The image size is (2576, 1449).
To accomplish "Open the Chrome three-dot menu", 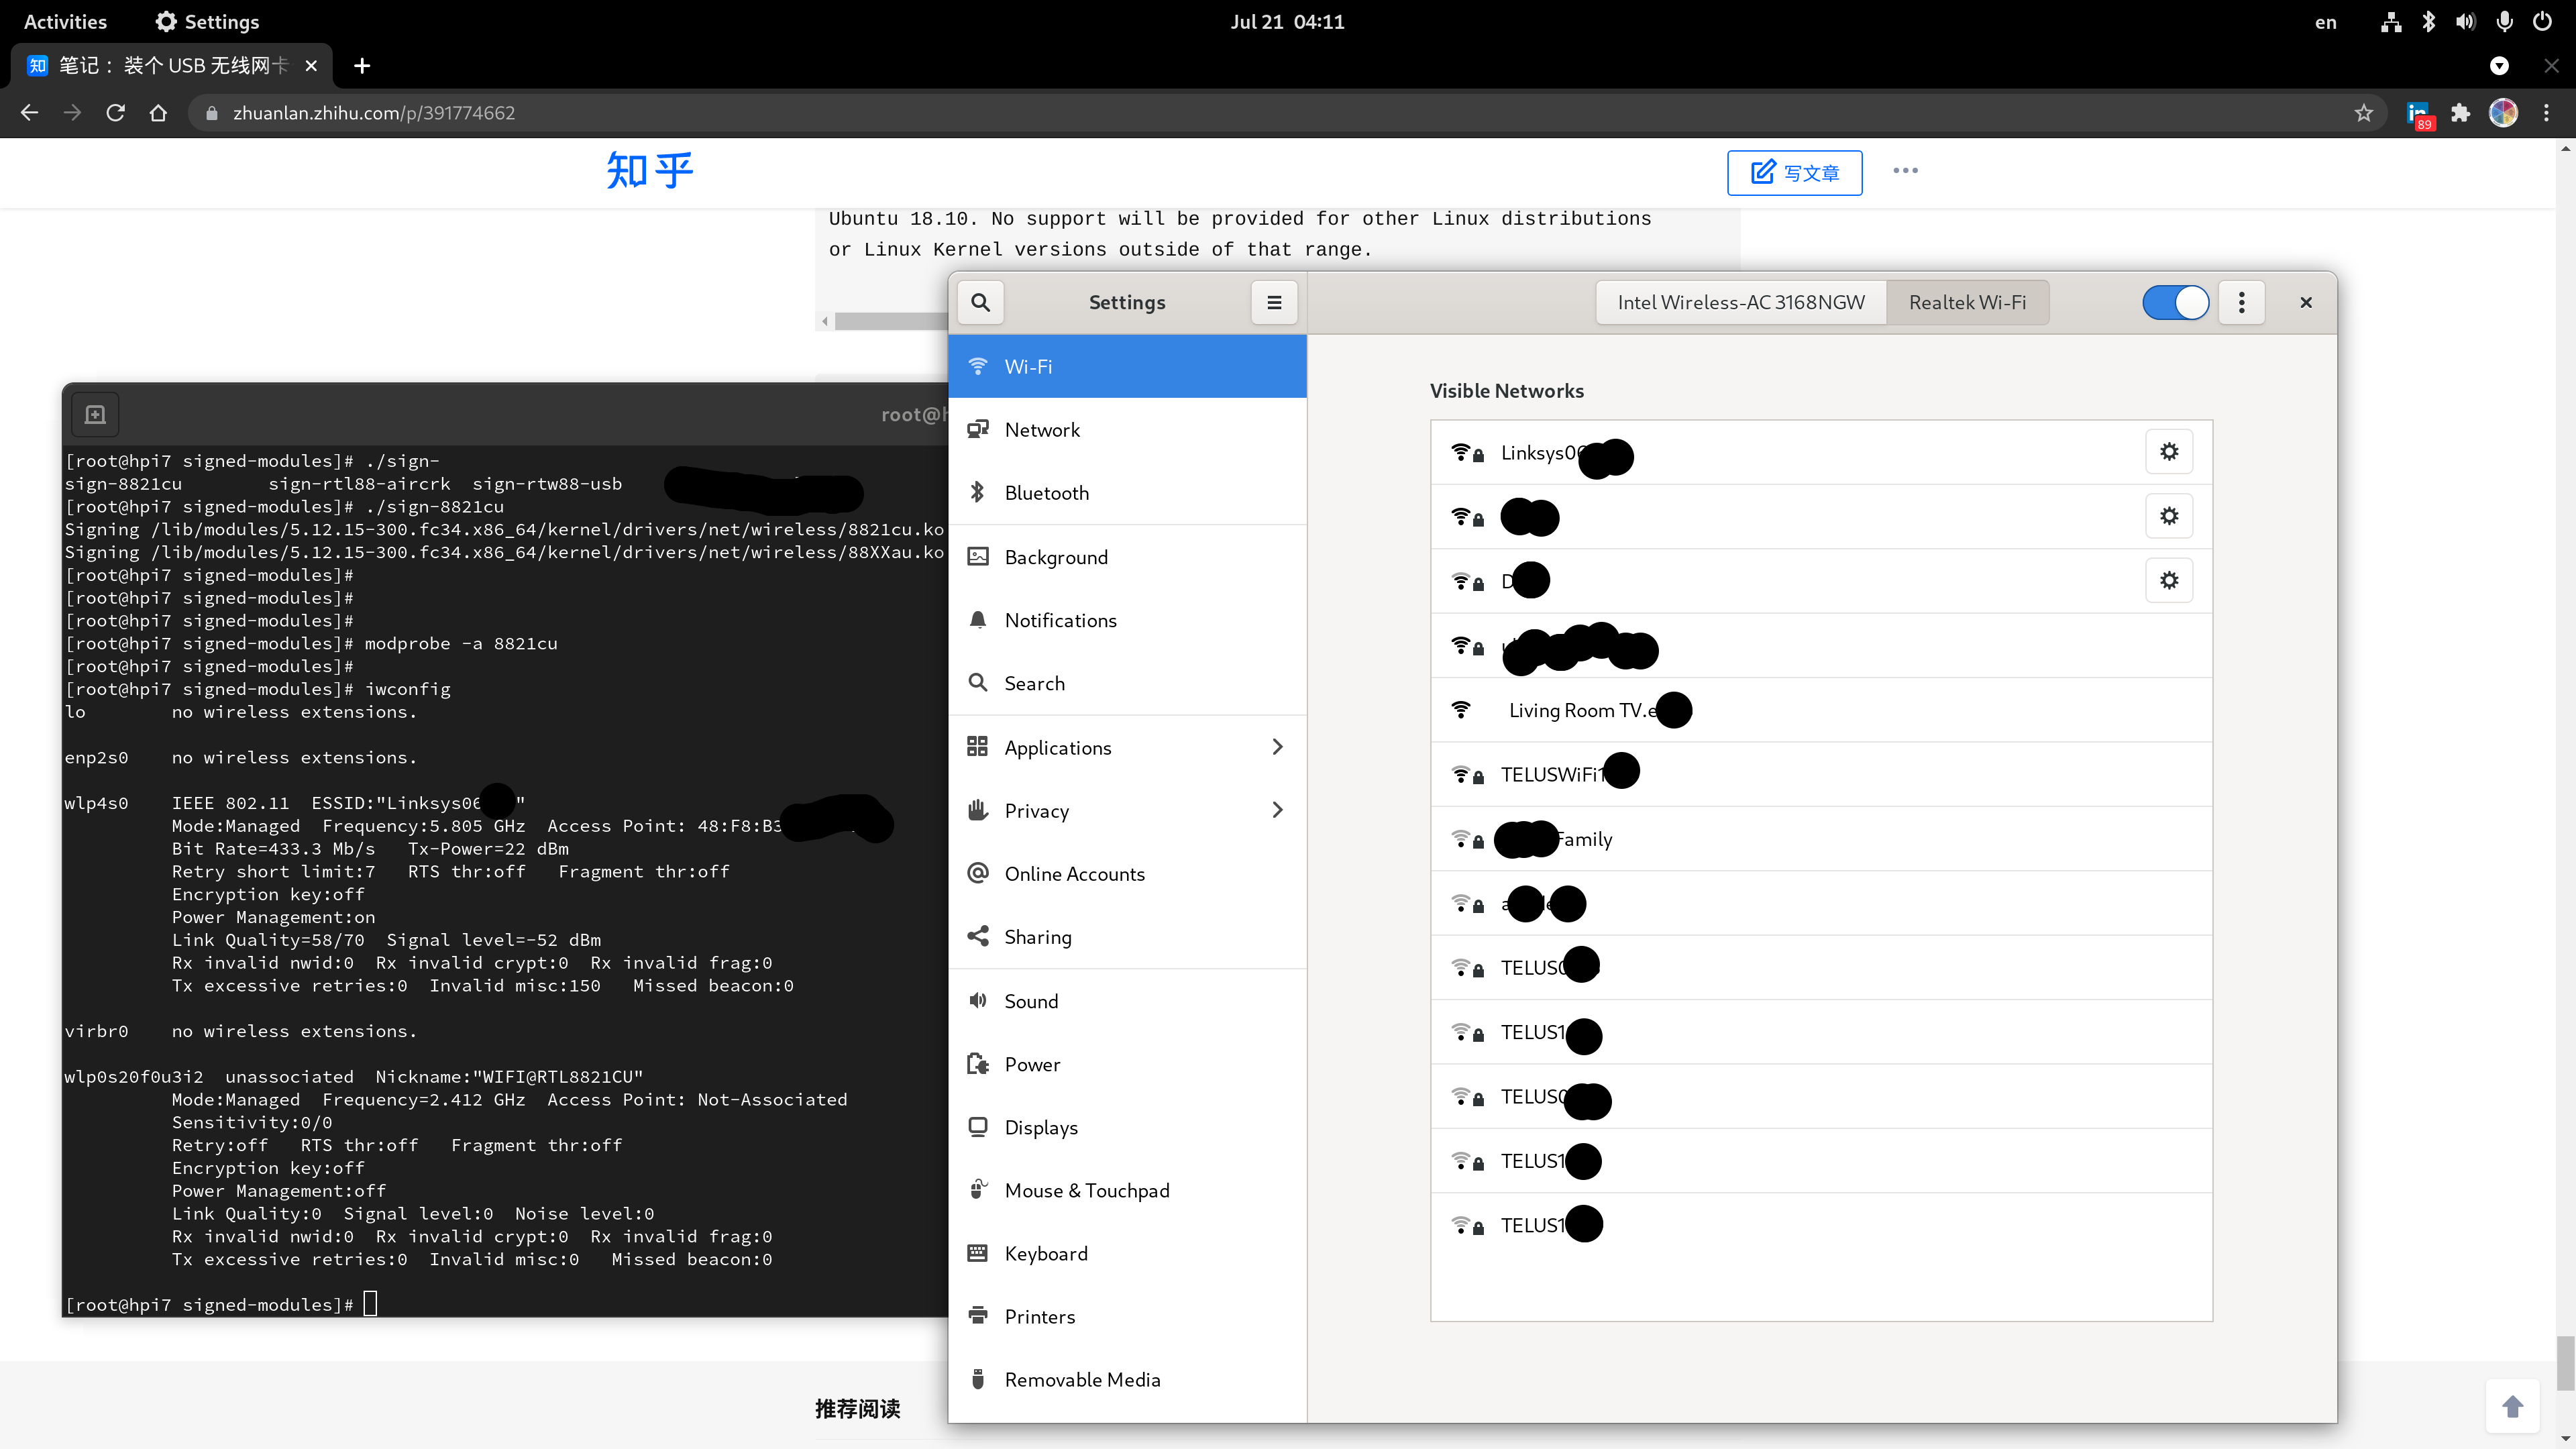I will 2546,113.
